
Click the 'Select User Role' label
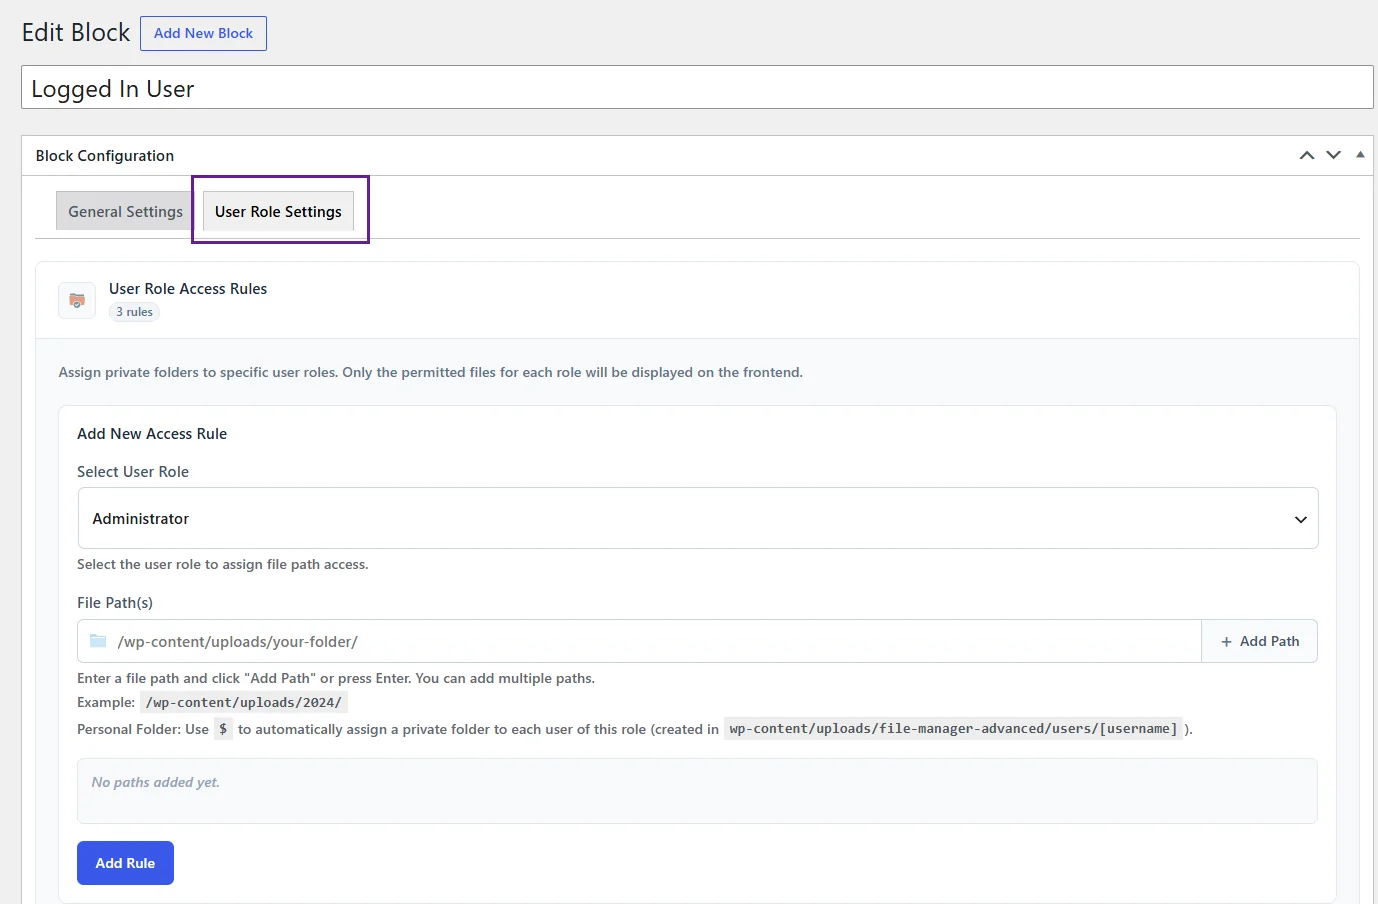pyautogui.click(x=133, y=472)
